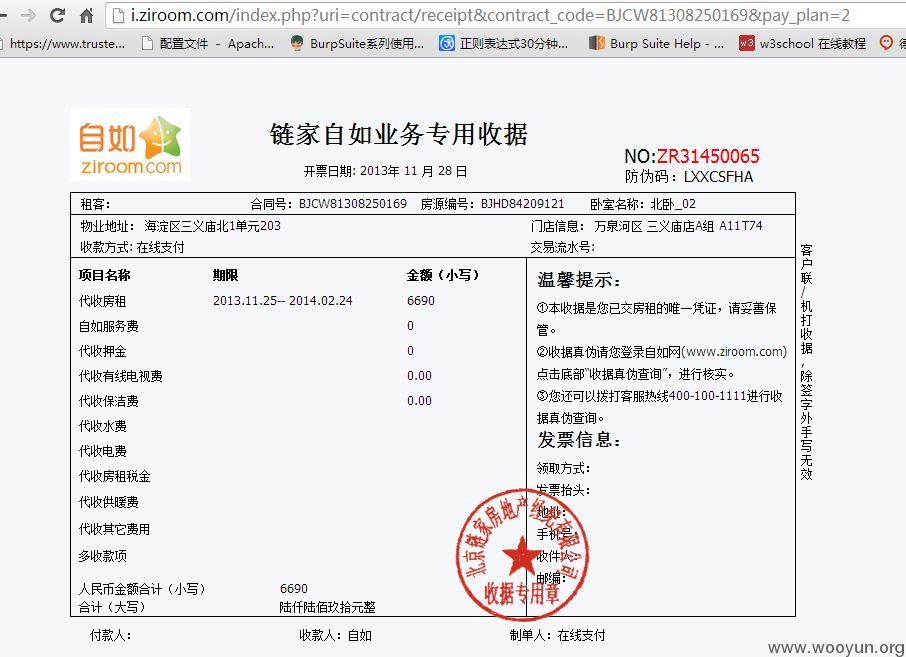Click the 代收房租 row label

pos(102,301)
